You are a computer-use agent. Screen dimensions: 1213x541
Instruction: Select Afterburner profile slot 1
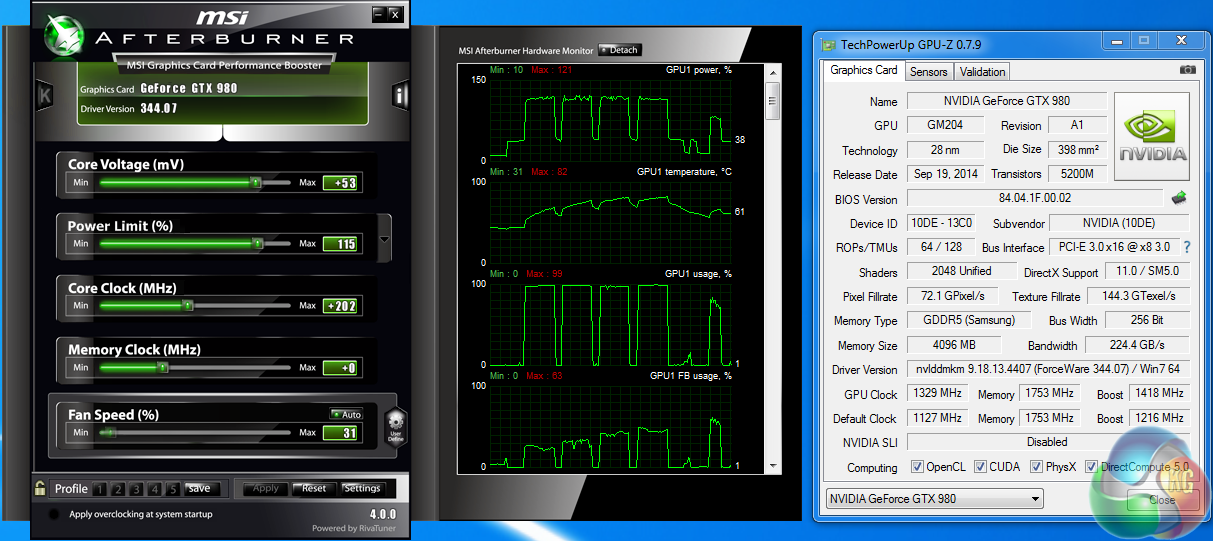[100, 489]
